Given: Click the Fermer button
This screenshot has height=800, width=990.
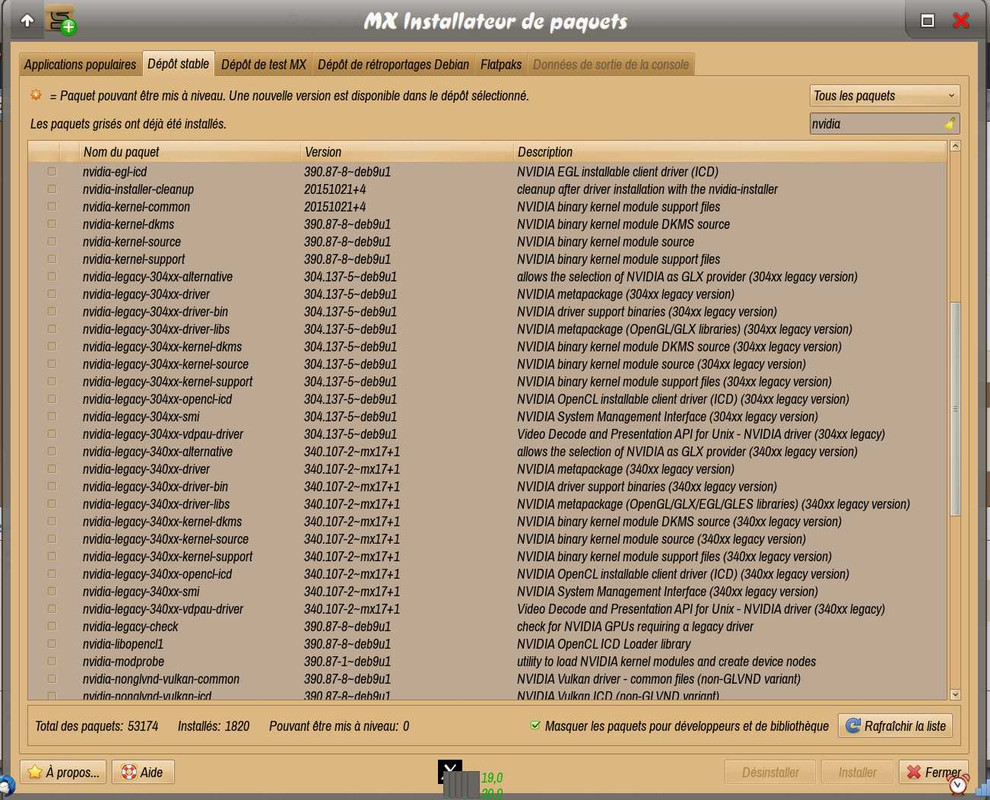Looking at the screenshot, I should point(934,772).
